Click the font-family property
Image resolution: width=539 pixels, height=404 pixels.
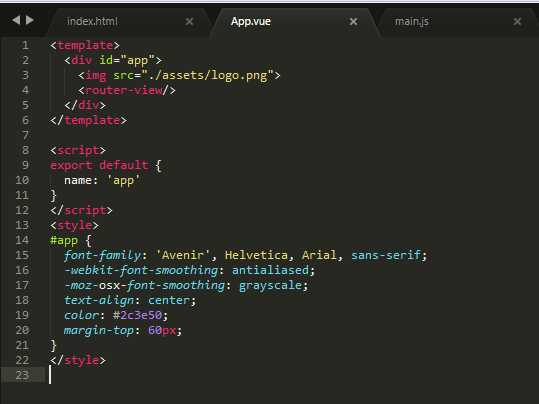tap(102, 255)
